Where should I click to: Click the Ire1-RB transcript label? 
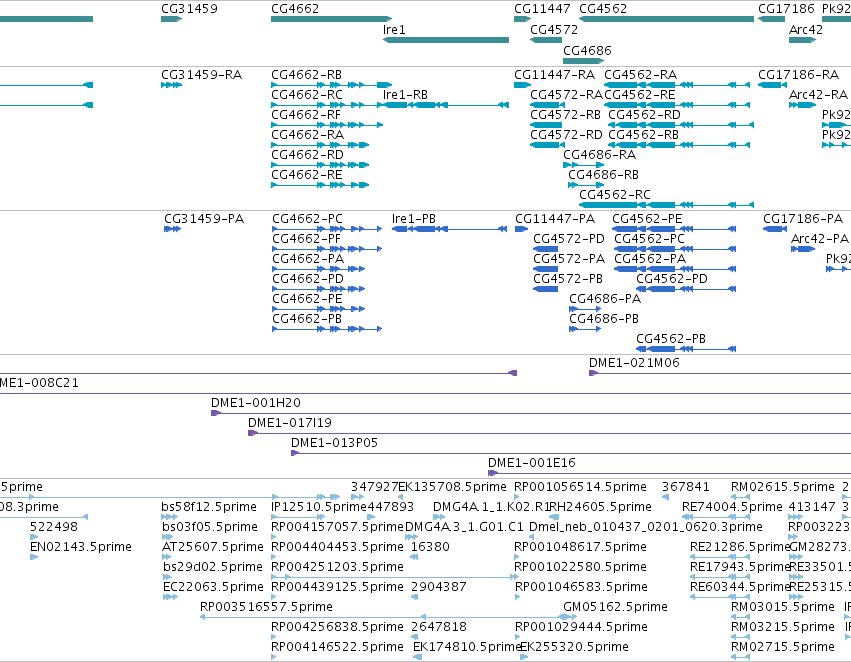click(x=405, y=94)
